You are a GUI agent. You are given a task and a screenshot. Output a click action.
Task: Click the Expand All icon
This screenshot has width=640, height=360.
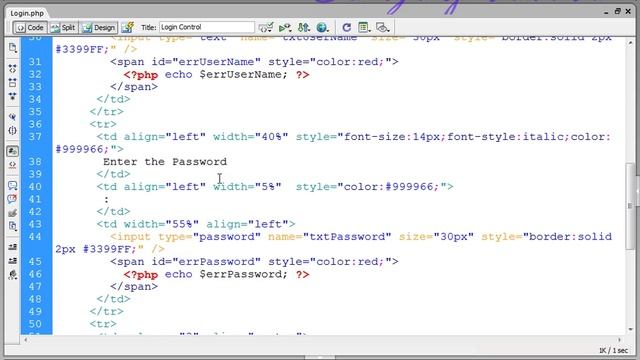(x=13, y=96)
